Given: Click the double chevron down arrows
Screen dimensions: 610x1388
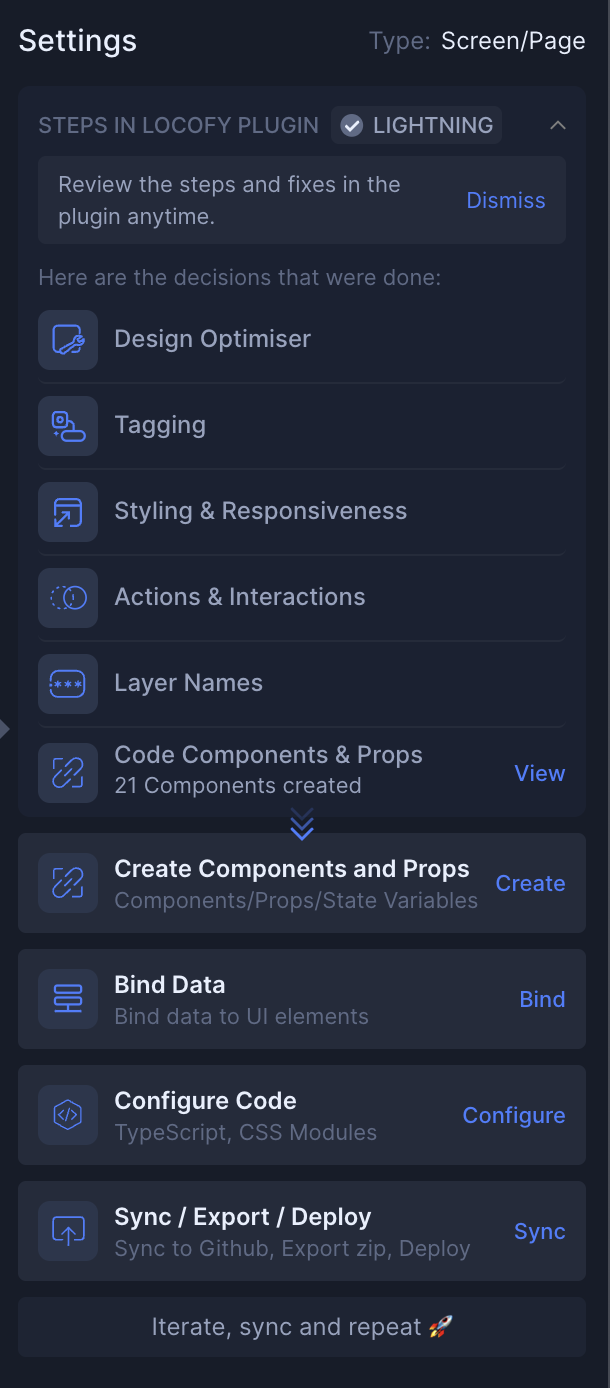Looking at the screenshot, I should [302, 824].
